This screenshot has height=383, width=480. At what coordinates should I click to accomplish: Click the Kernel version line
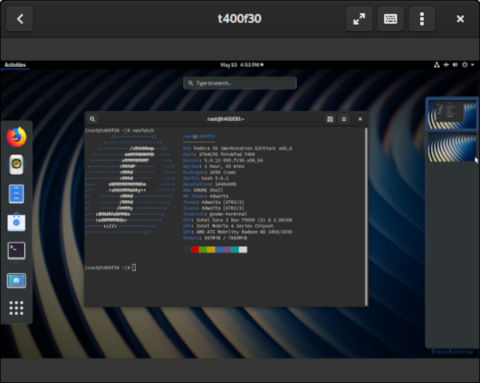pos(223,160)
